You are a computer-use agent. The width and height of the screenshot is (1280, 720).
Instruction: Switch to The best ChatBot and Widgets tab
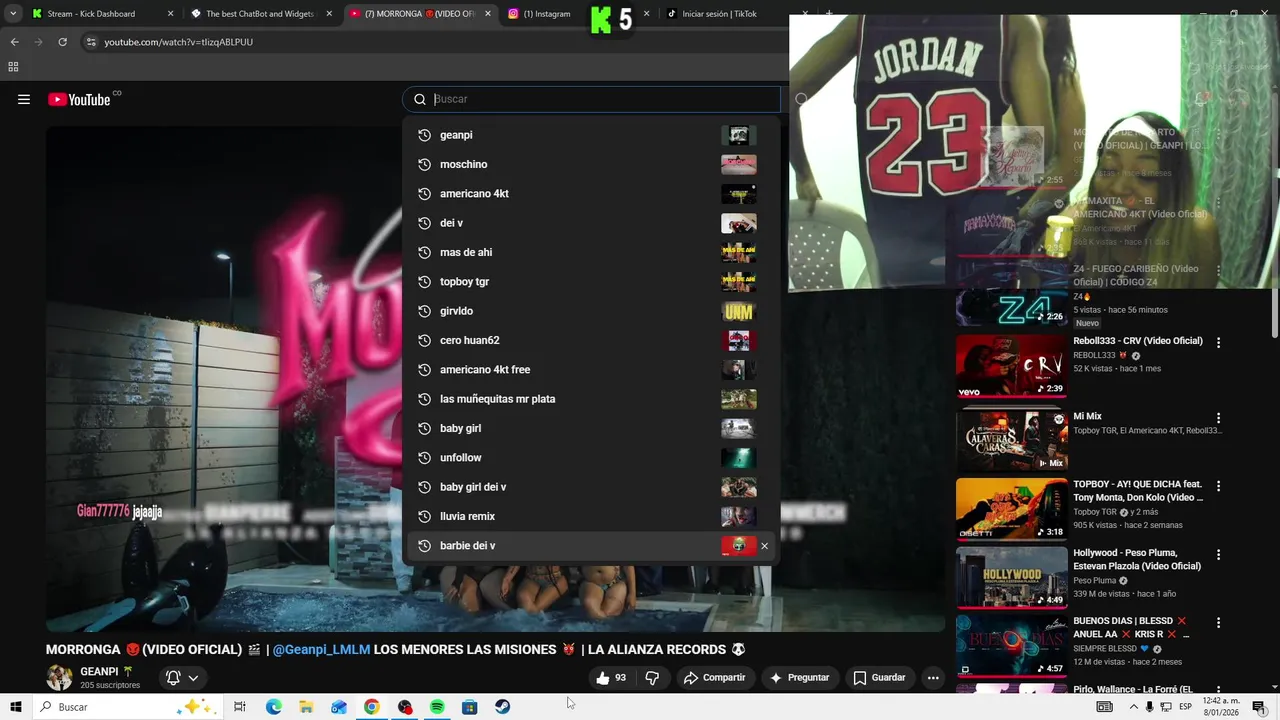pyautogui.click(x=260, y=14)
